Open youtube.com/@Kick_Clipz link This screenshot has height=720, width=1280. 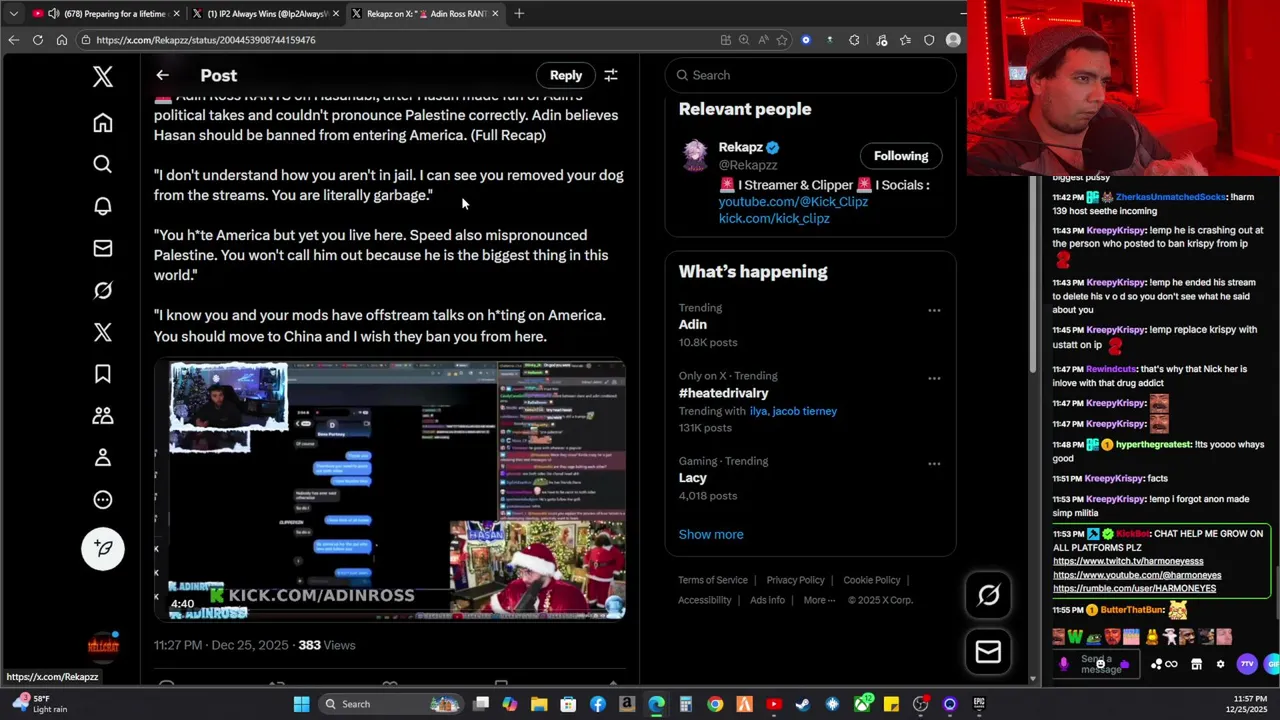tap(793, 201)
